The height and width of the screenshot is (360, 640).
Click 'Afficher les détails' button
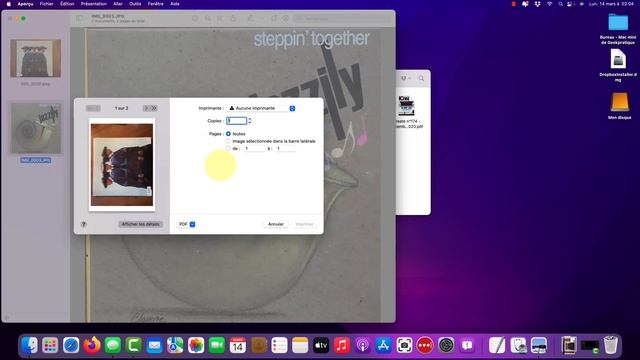pyautogui.click(x=140, y=224)
